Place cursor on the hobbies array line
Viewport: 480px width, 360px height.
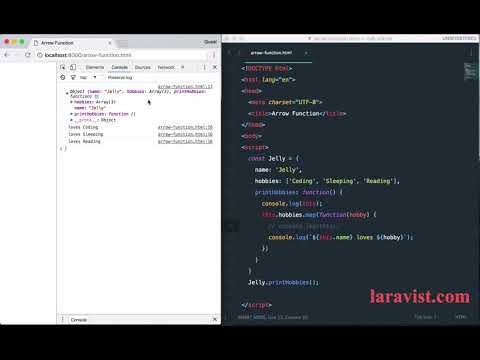coord(327,181)
